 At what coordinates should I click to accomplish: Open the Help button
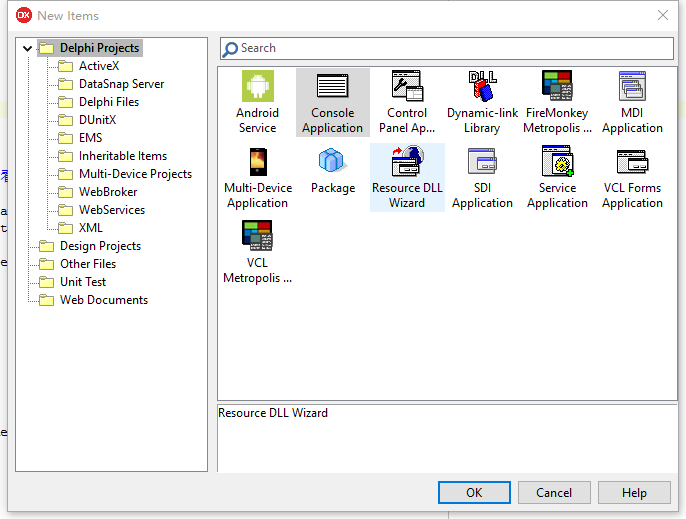coord(634,493)
